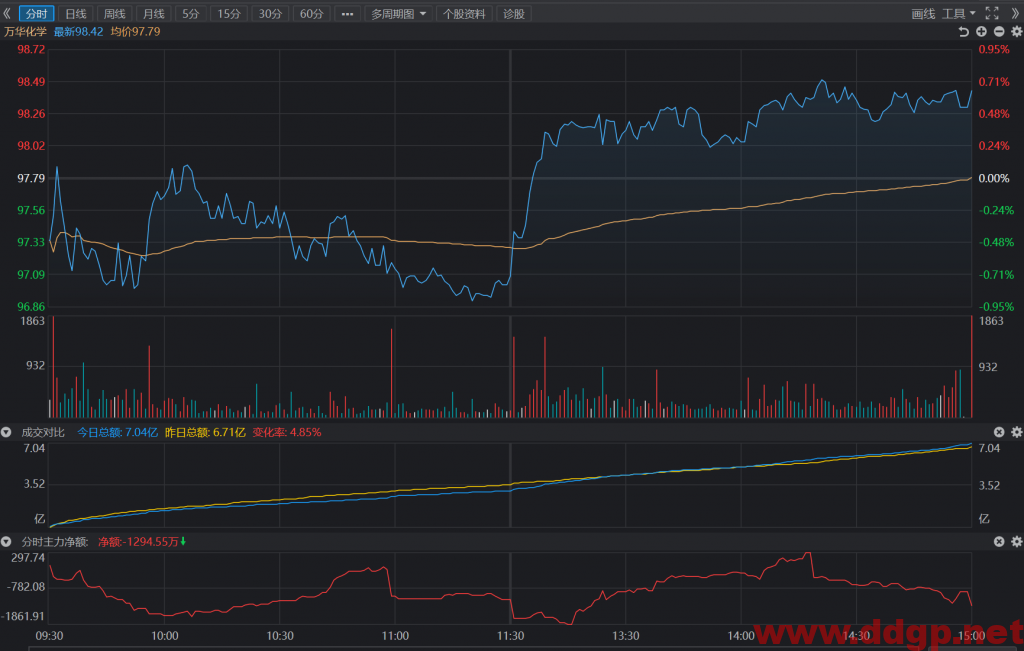
Task: Click the 97.09 price axis label
Action: [31, 274]
